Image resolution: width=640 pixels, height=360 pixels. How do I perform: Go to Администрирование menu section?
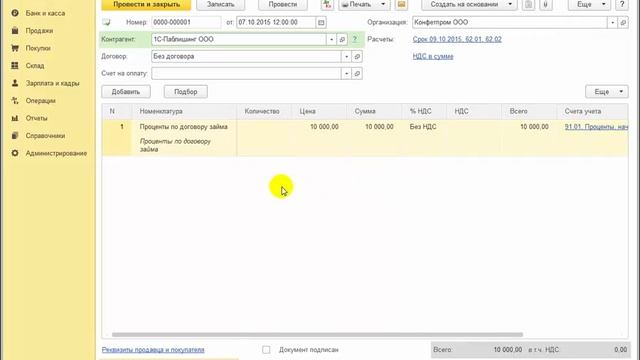56,153
